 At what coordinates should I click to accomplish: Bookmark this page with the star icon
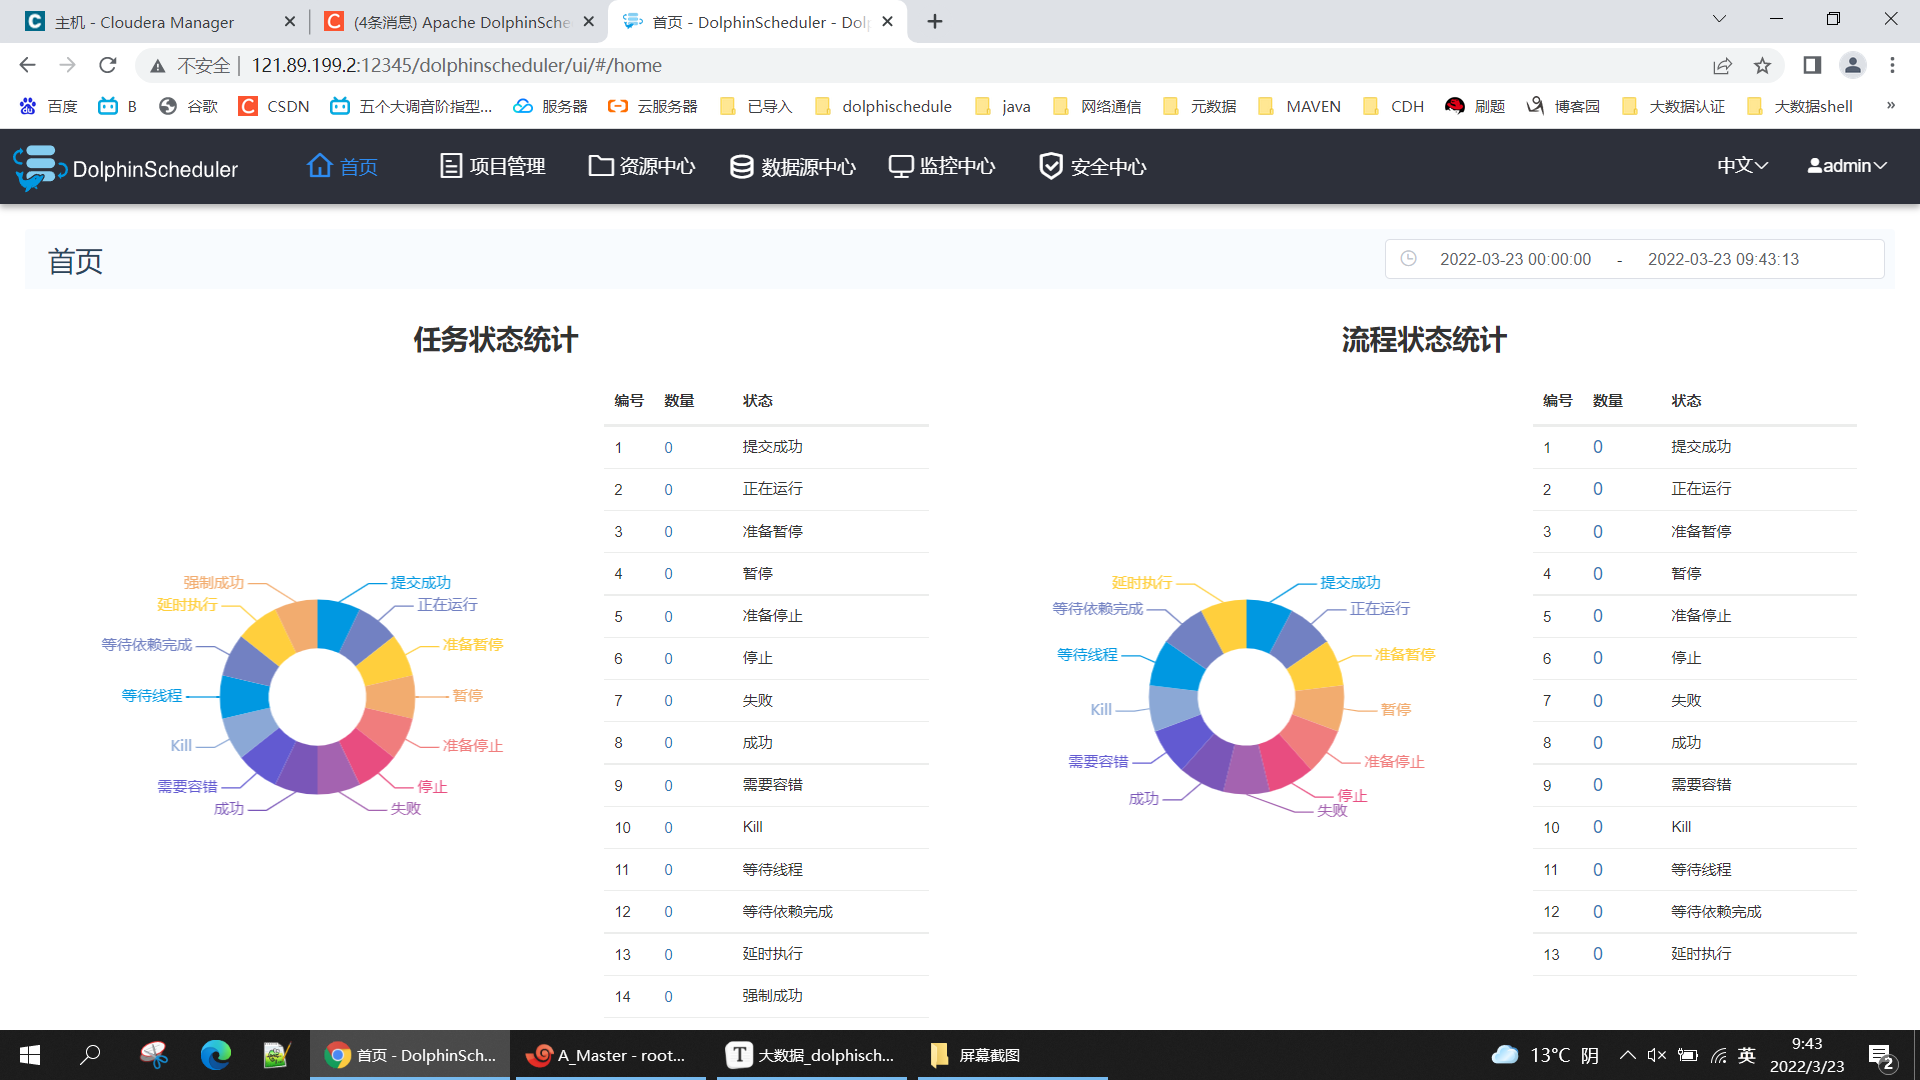[x=1762, y=66]
